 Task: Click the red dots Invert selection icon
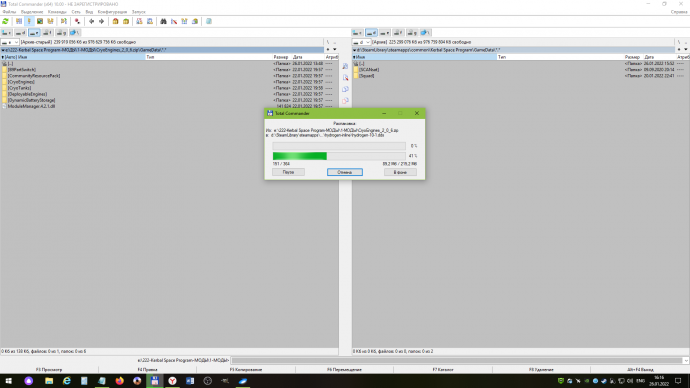click(x=77, y=21)
